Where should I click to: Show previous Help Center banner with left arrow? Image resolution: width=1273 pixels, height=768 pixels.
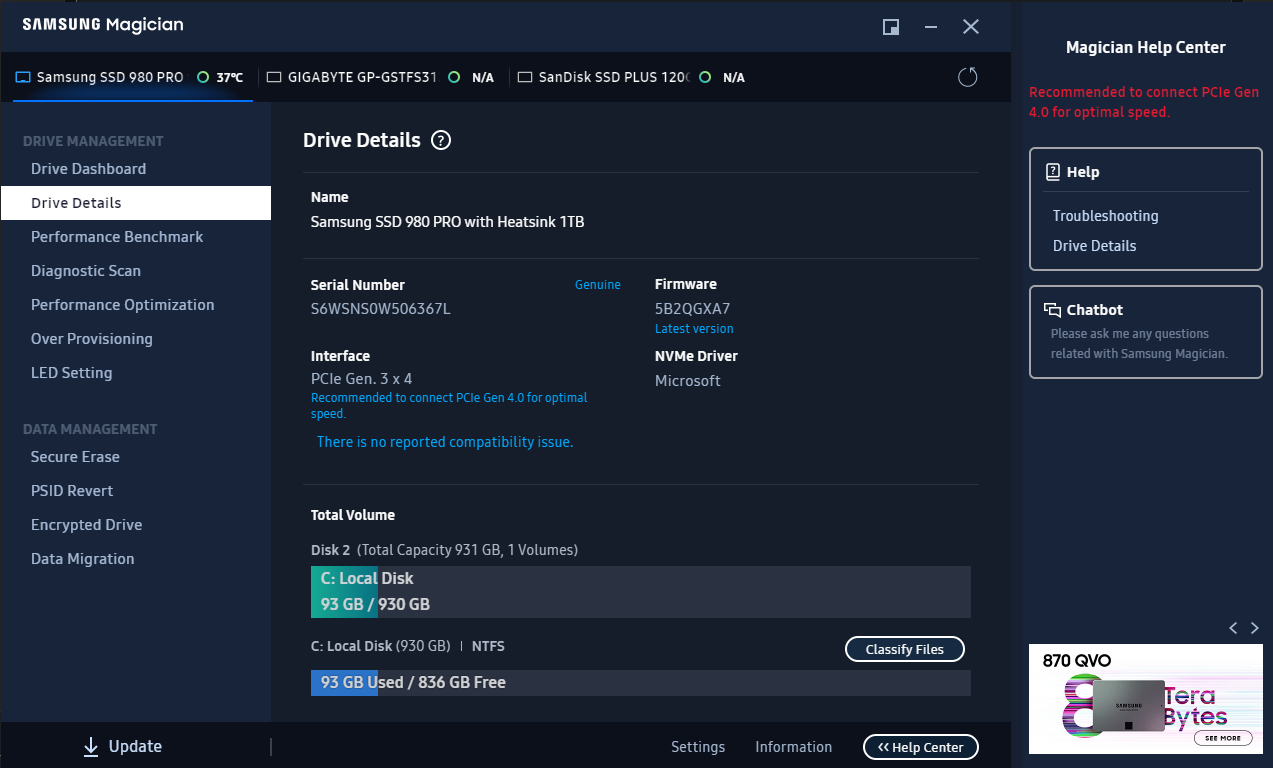pos(1233,628)
